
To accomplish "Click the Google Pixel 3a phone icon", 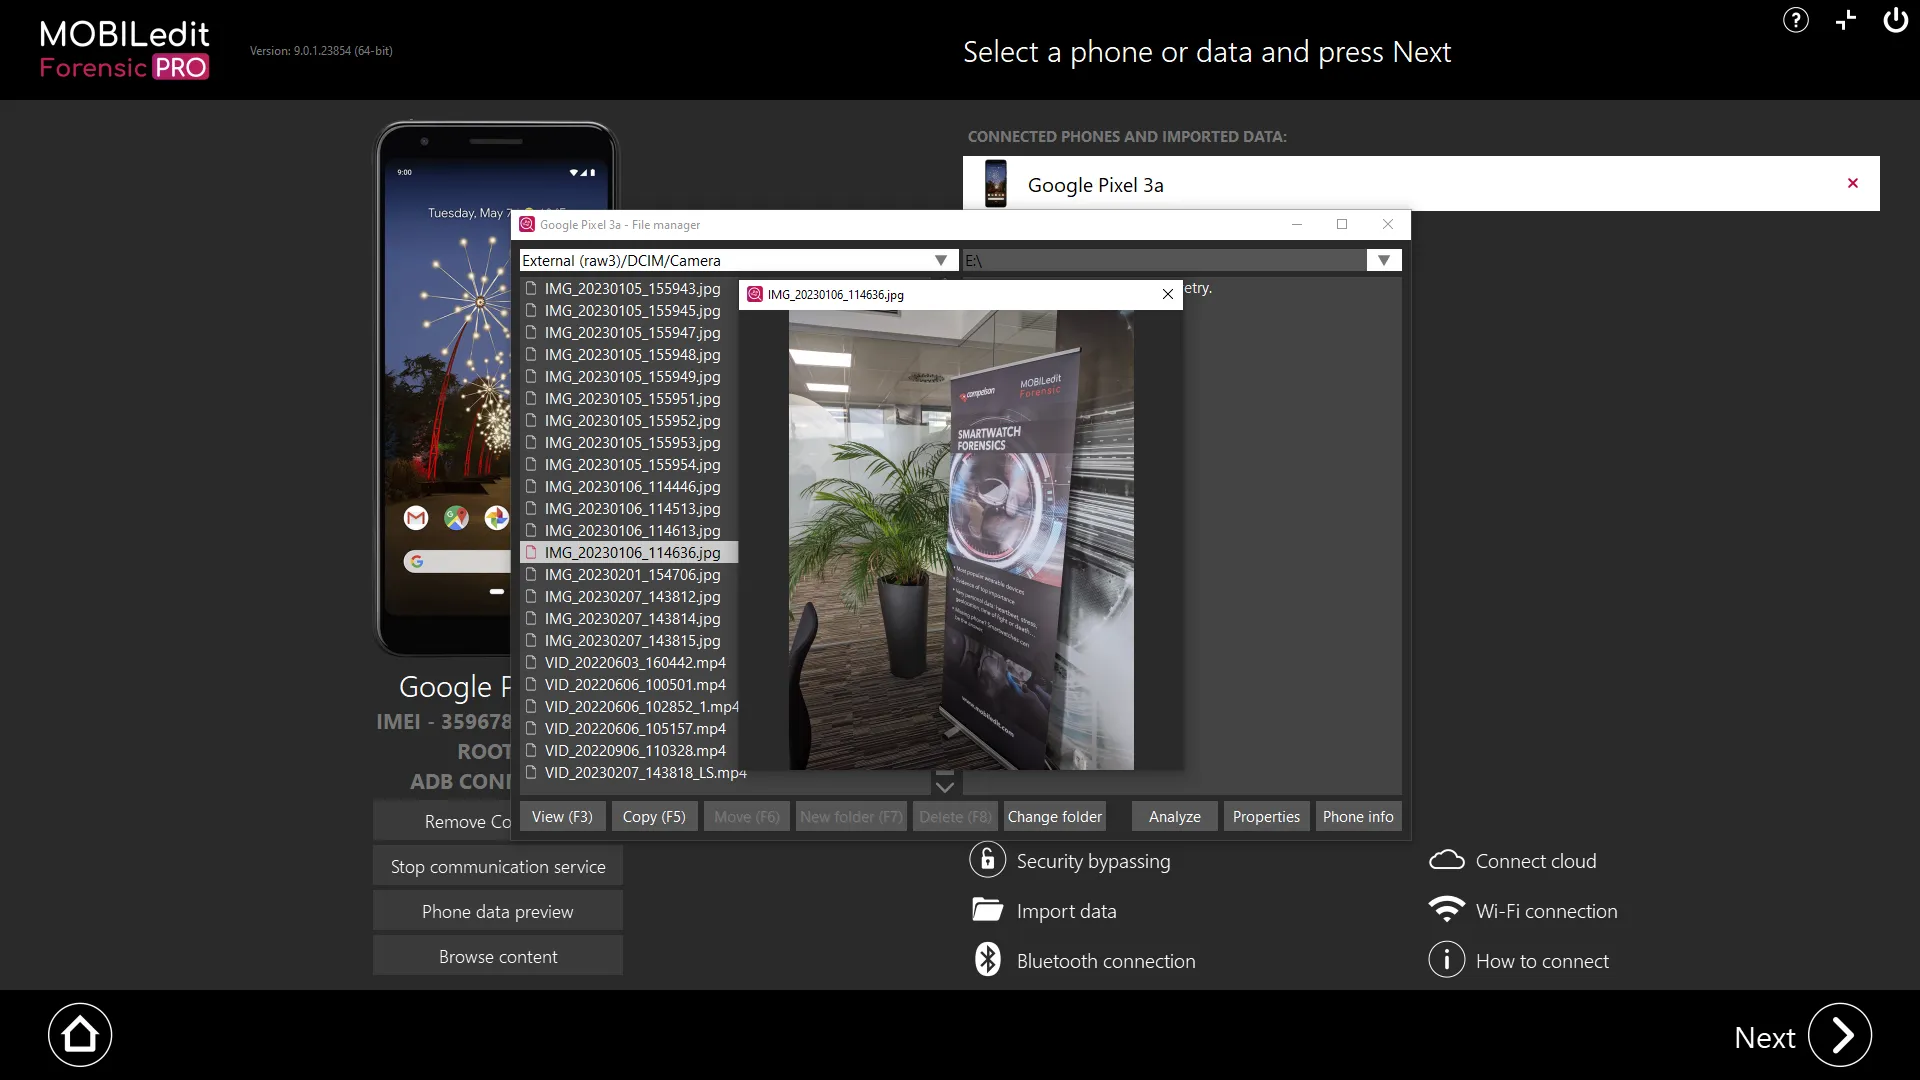I will tap(995, 183).
